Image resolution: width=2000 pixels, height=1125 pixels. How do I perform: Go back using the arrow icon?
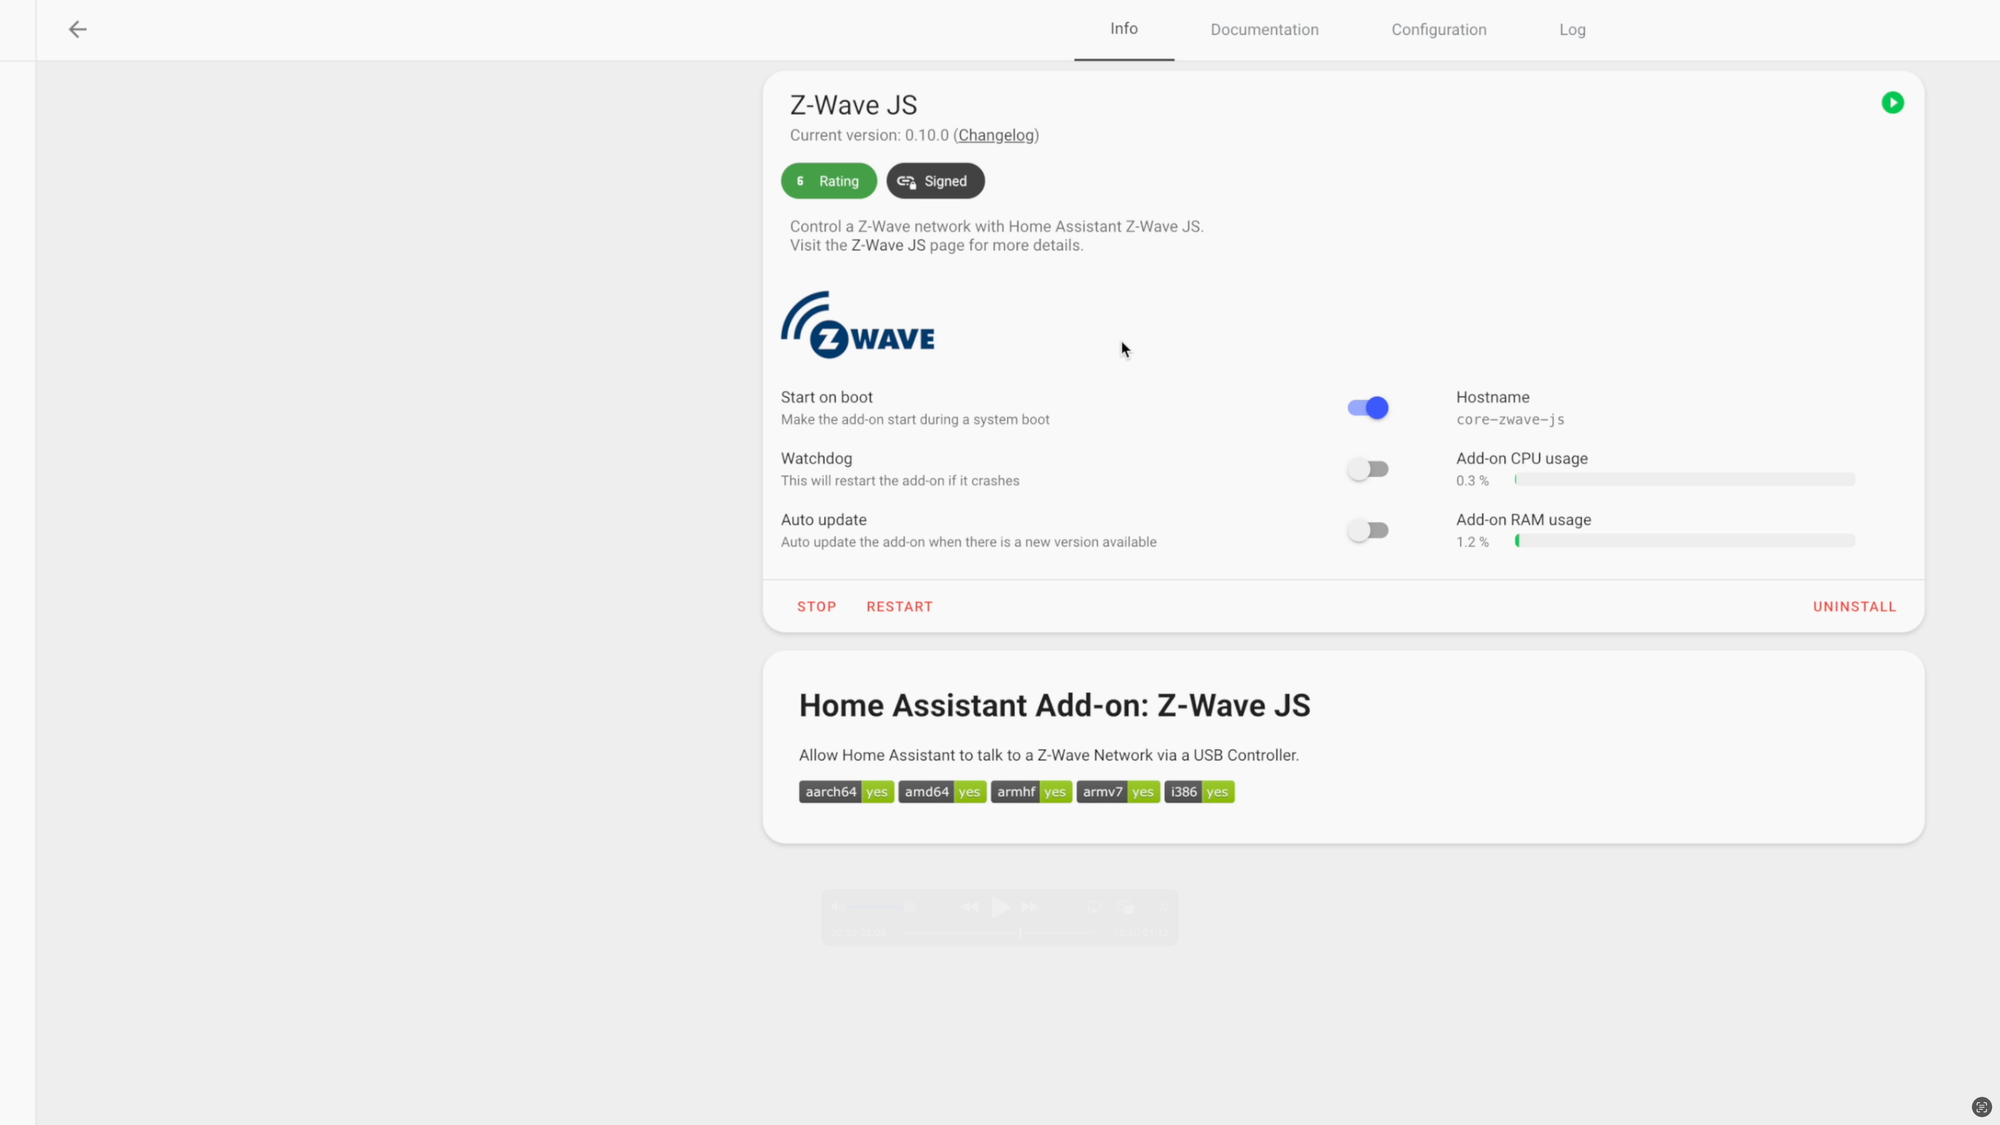pos(77,29)
